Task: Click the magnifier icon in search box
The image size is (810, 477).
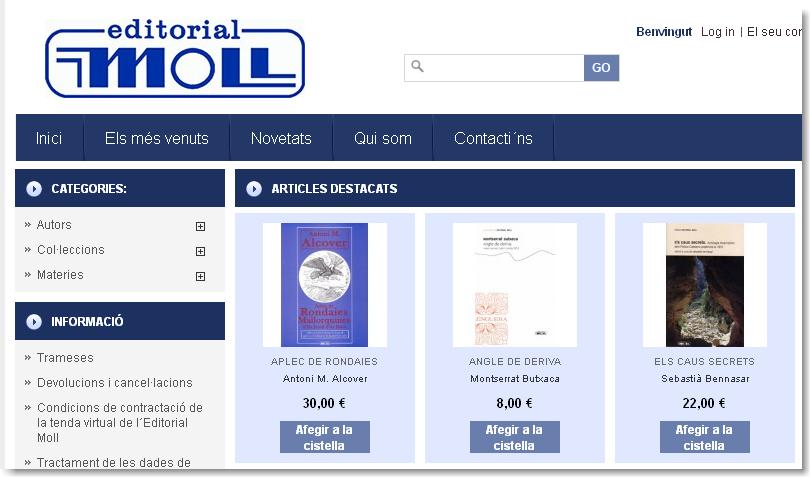Action: tap(417, 66)
